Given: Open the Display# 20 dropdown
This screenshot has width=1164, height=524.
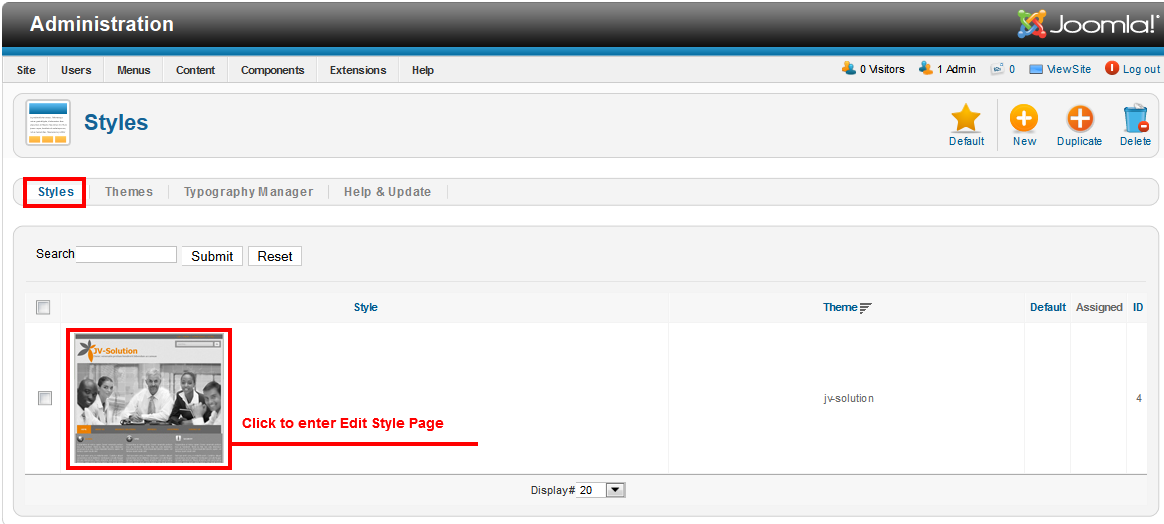Looking at the screenshot, I should coord(602,490).
